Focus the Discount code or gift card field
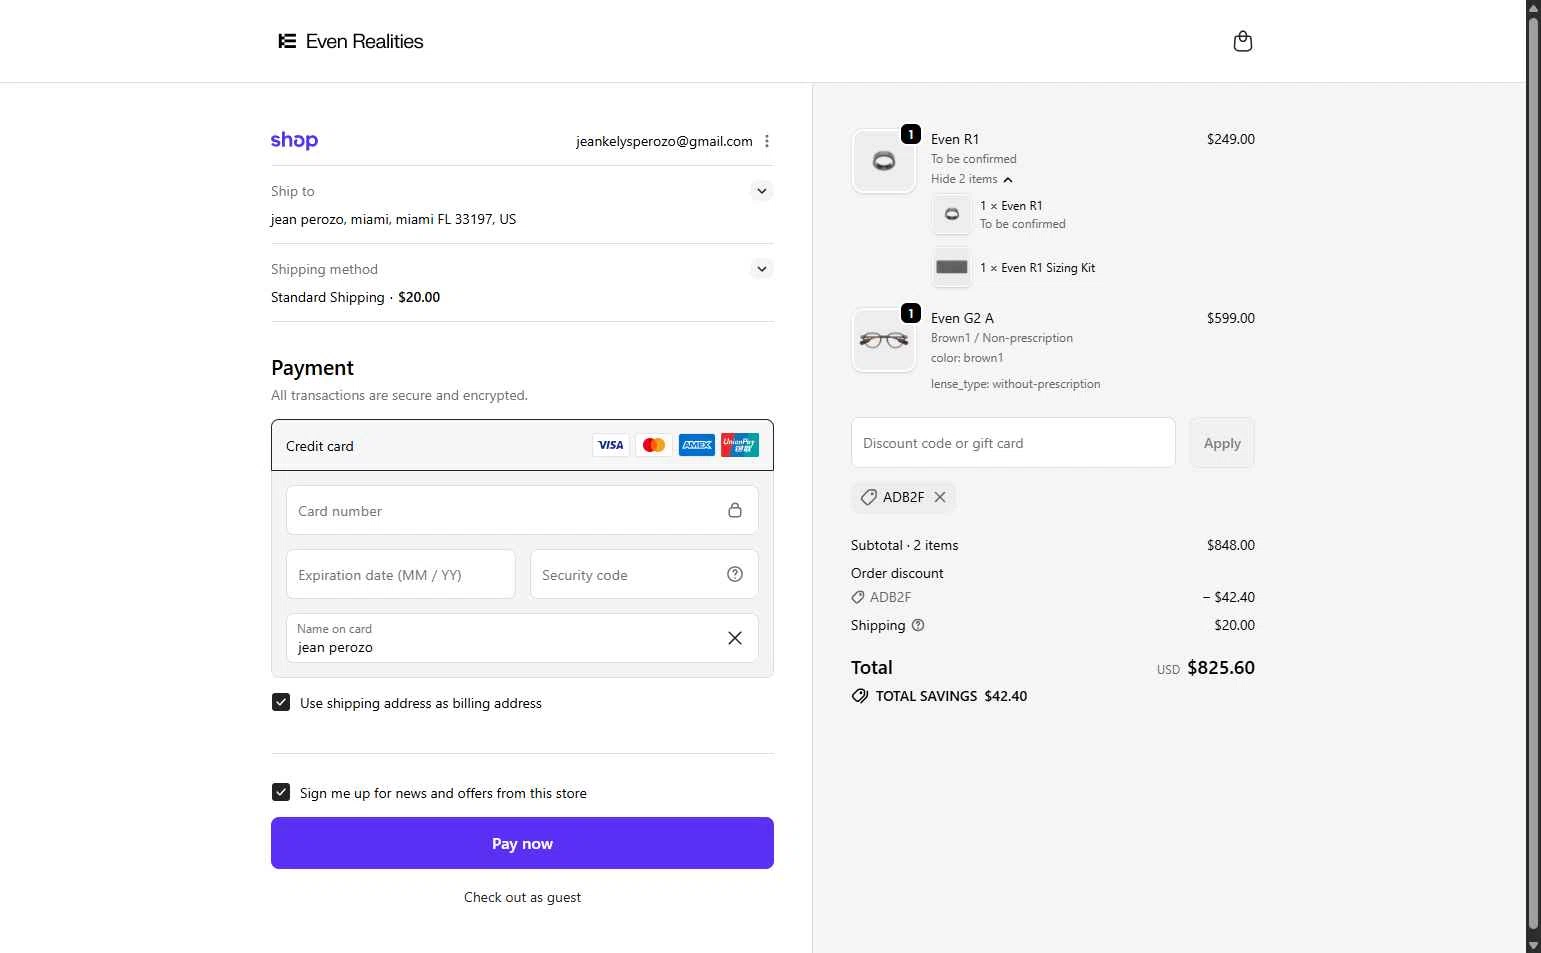The height and width of the screenshot is (953, 1541). coord(1013,443)
